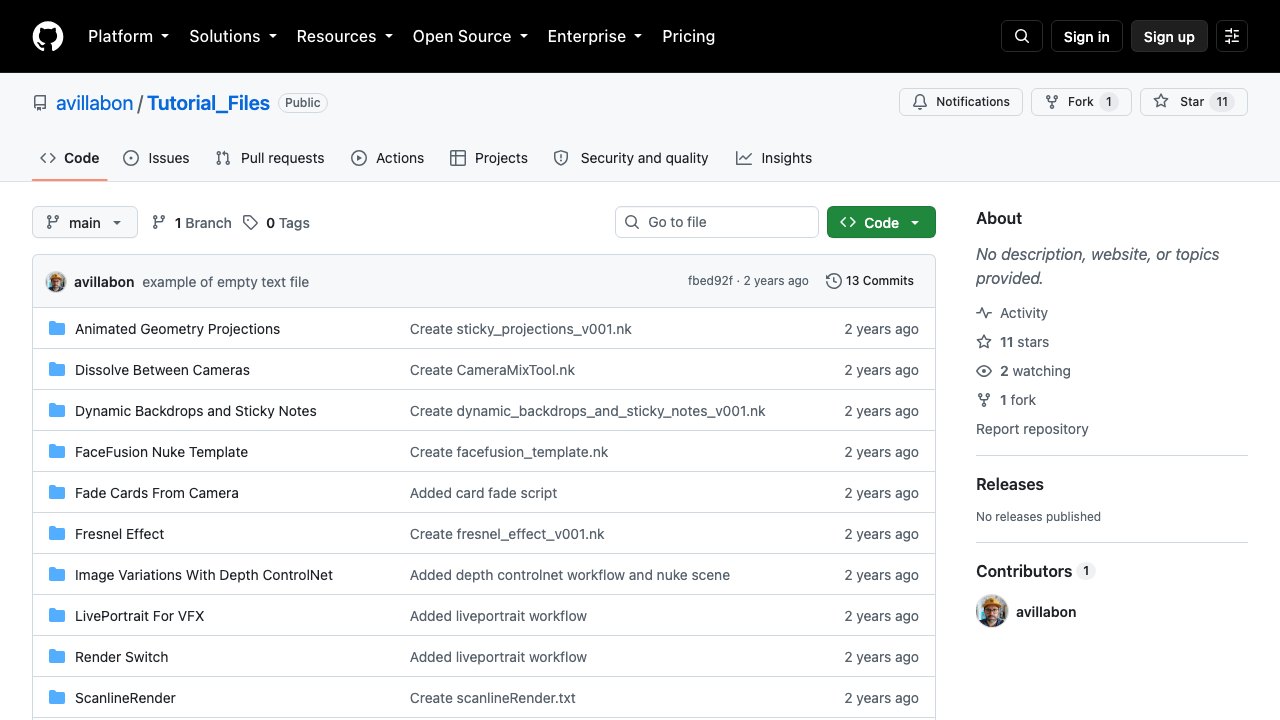Open the 0 Tags link

pos(276,223)
